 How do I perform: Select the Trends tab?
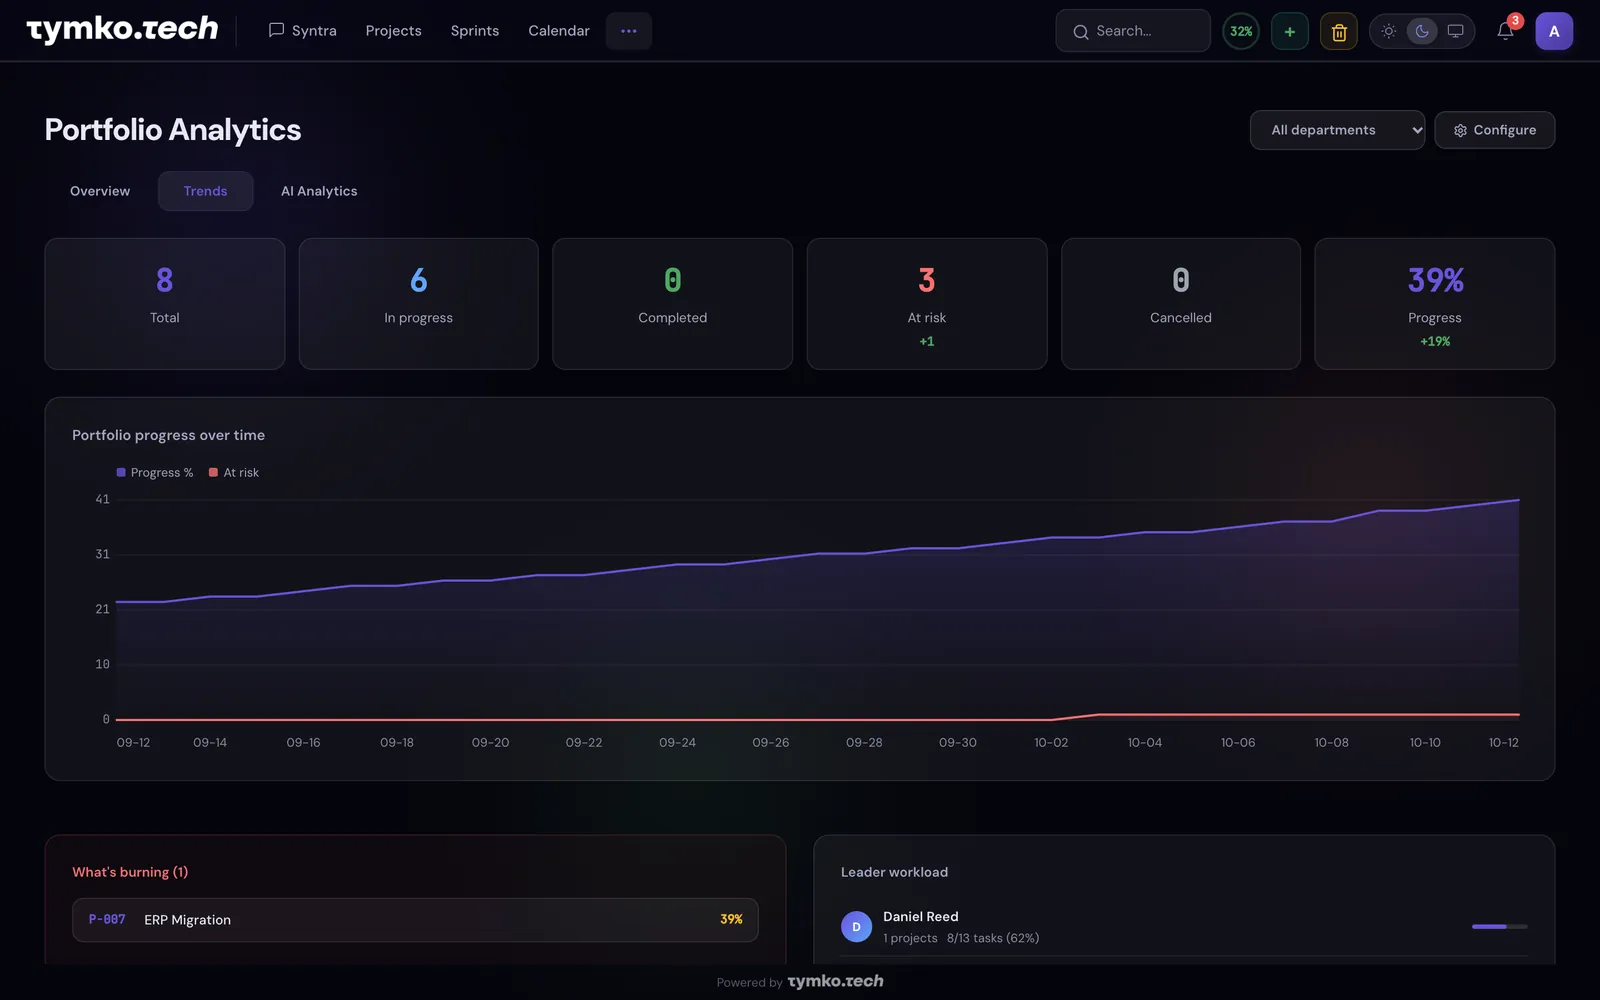(x=205, y=191)
